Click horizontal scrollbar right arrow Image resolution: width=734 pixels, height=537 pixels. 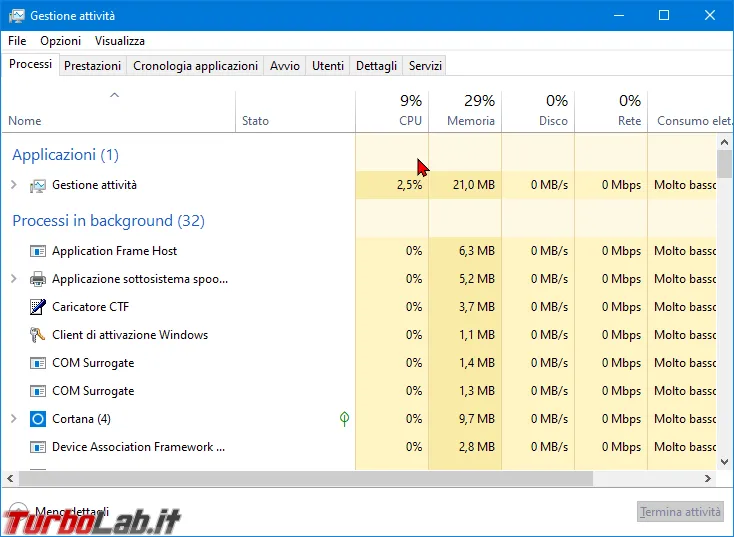[x=708, y=478]
